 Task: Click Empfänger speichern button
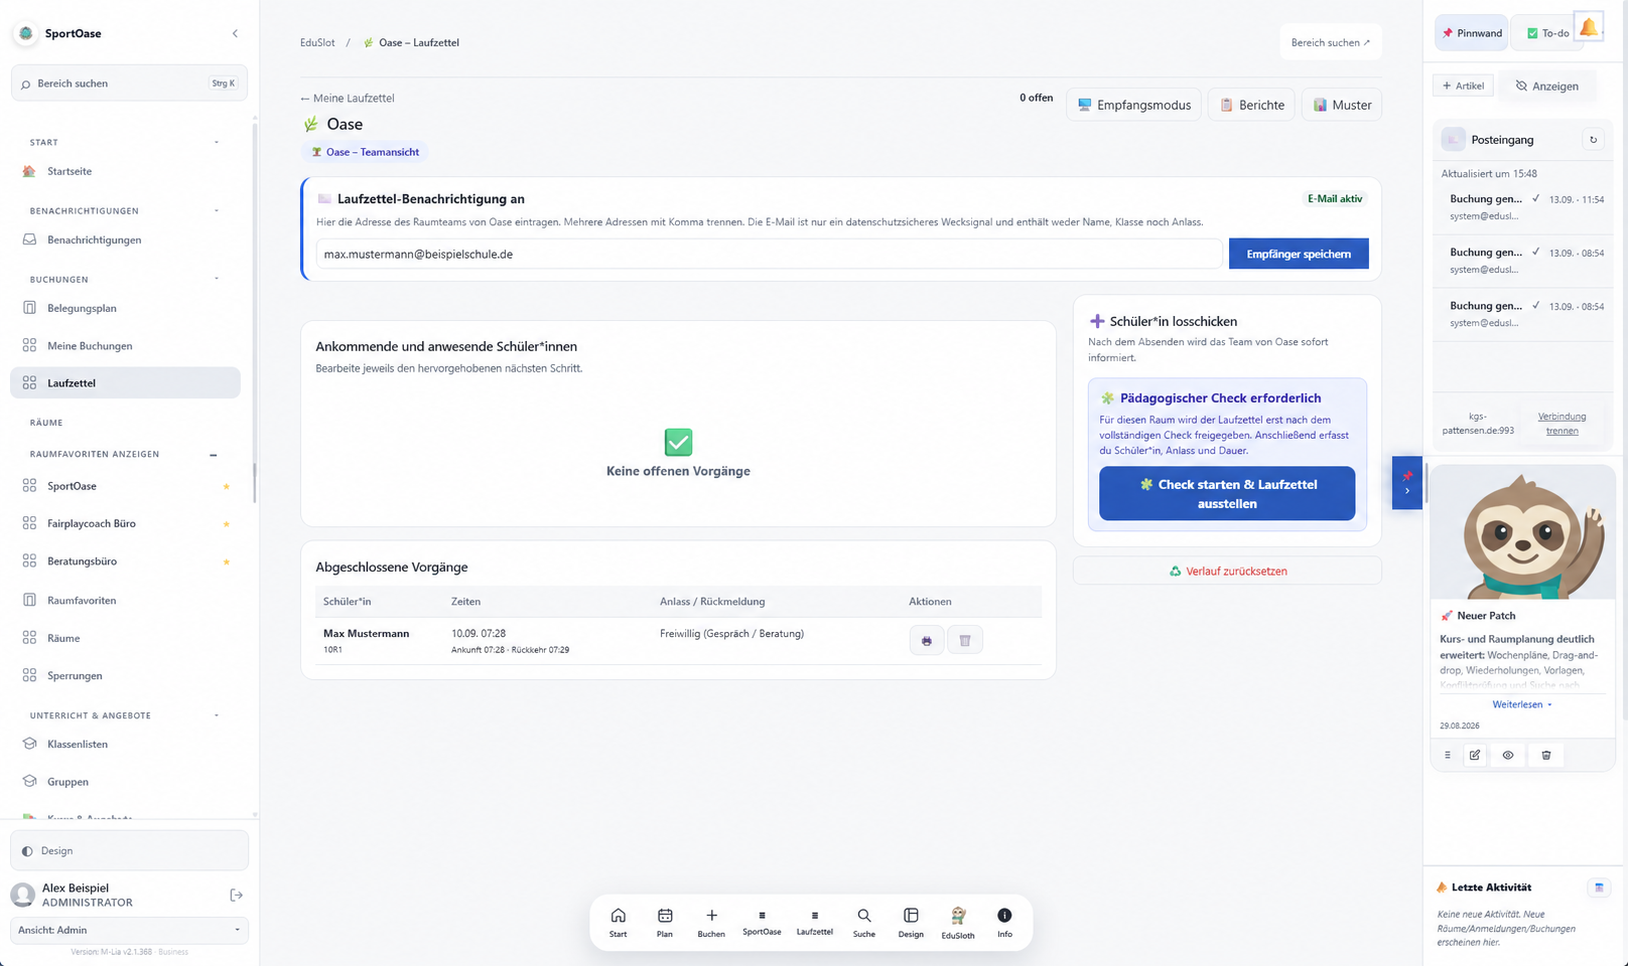(x=1298, y=254)
